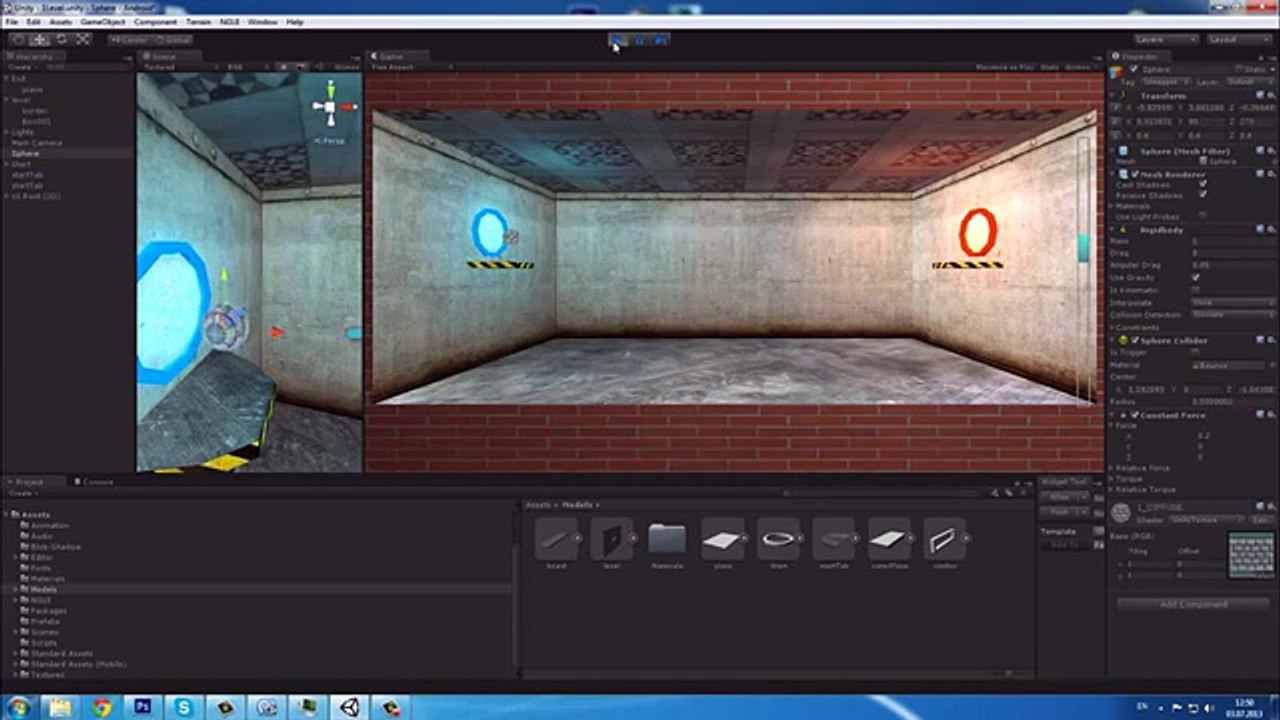Open Chrome from the taskbar
Image resolution: width=1280 pixels, height=720 pixels.
(101, 707)
